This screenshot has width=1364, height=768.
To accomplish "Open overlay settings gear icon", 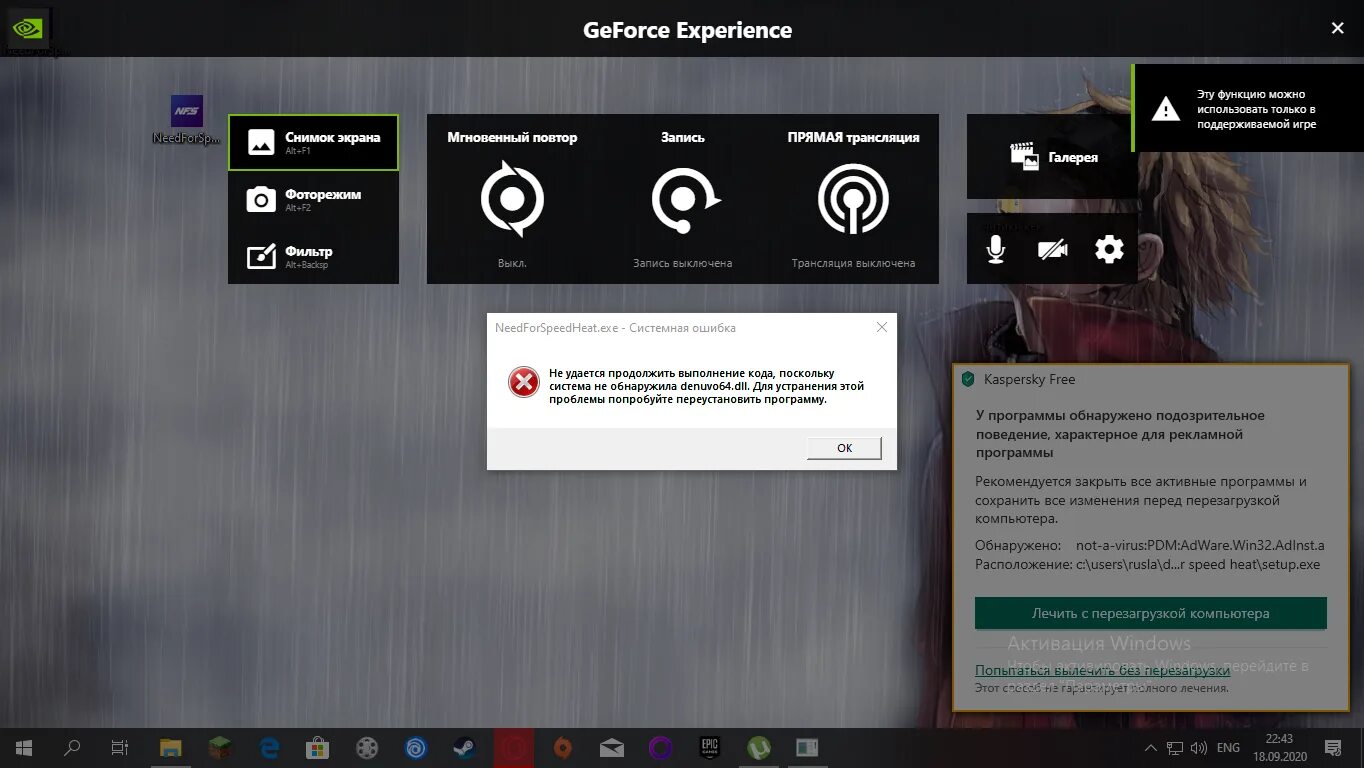I will coord(1109,249).
